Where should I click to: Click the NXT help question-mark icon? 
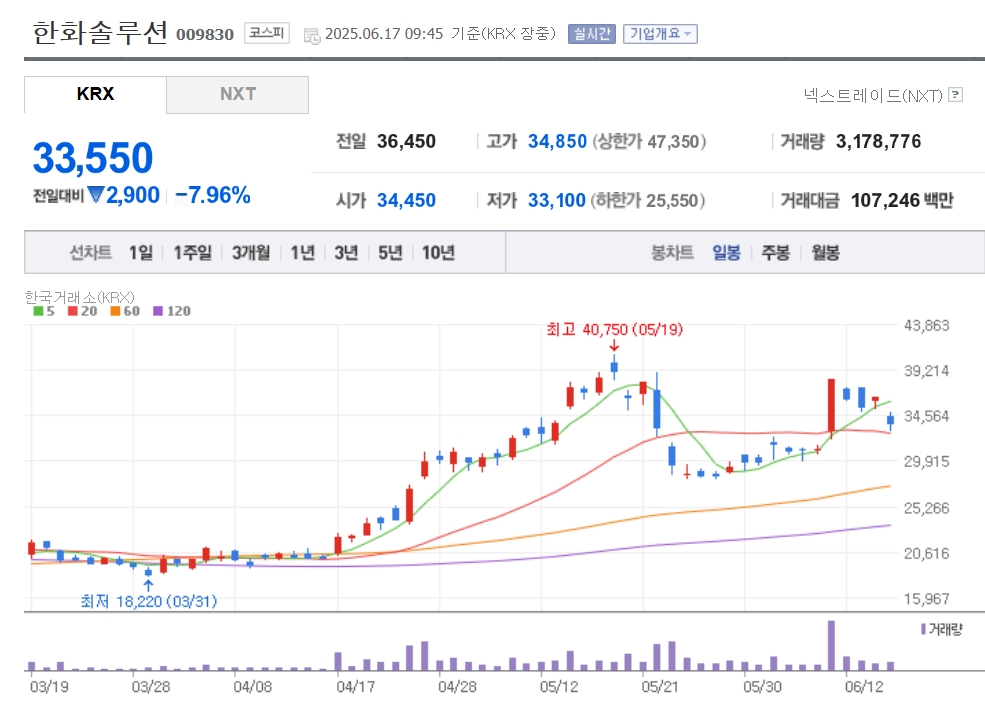955,95
